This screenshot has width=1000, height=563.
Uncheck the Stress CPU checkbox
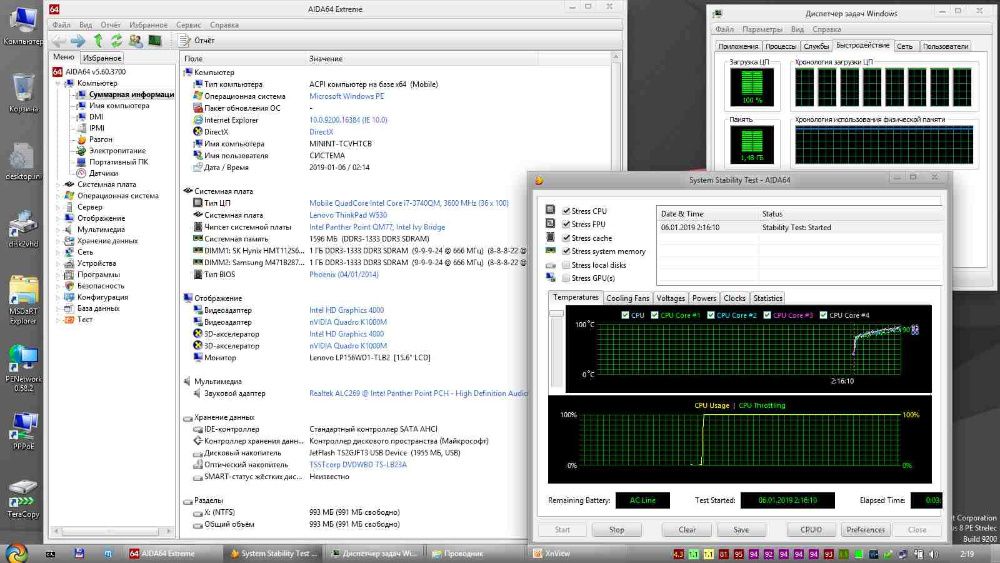566,211
